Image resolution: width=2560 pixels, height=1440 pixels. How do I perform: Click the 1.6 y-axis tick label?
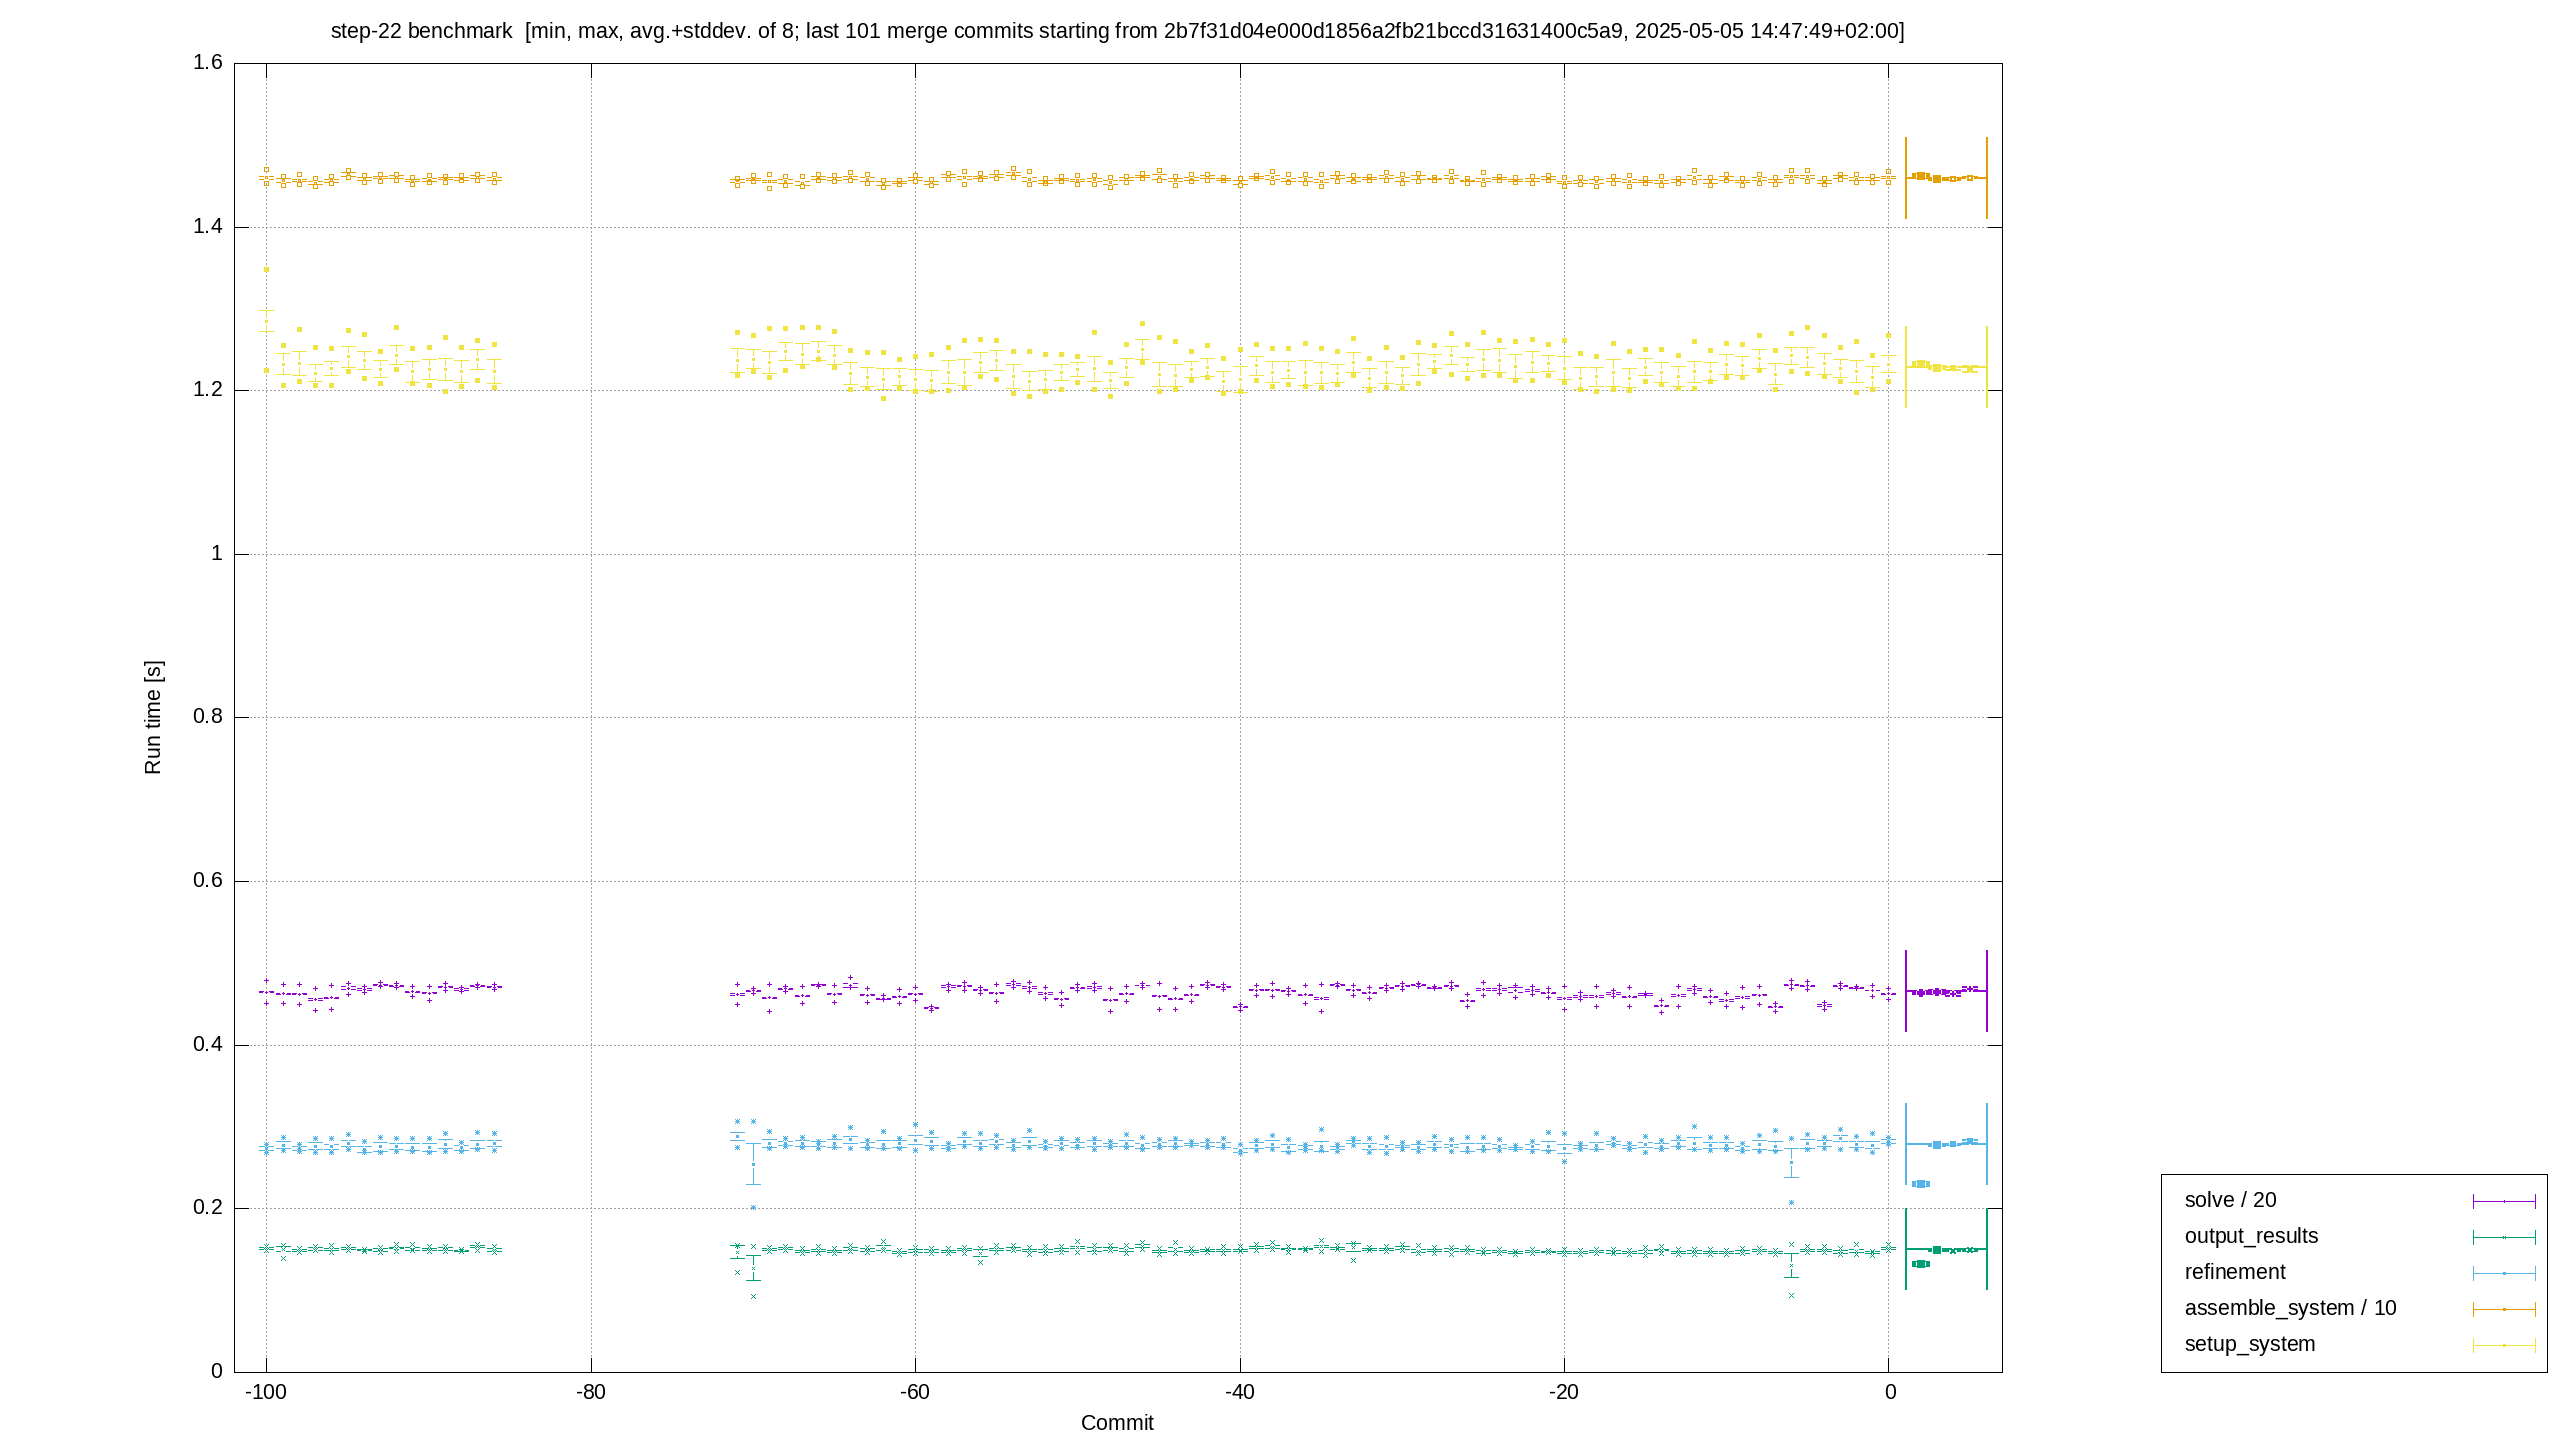tap(208, 63)
